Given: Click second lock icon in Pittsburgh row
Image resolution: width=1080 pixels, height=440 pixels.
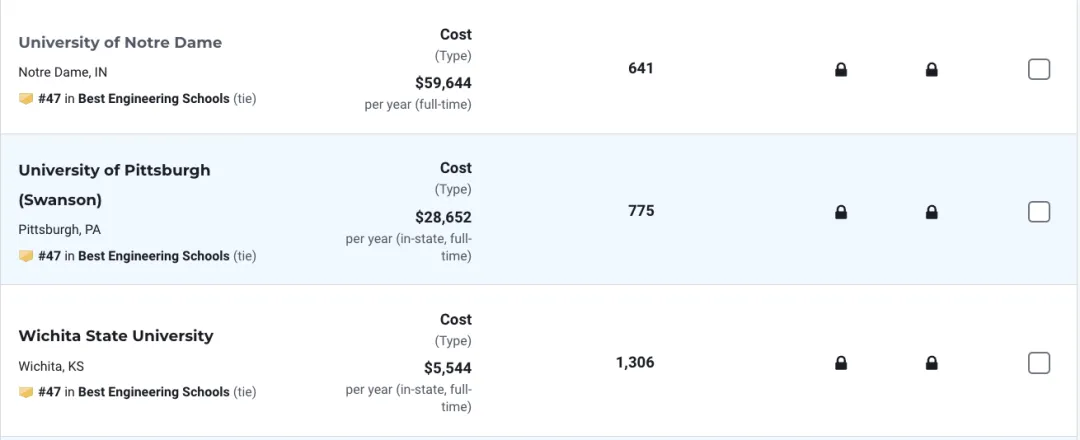Looking at the screenshot, I should 931,212.
